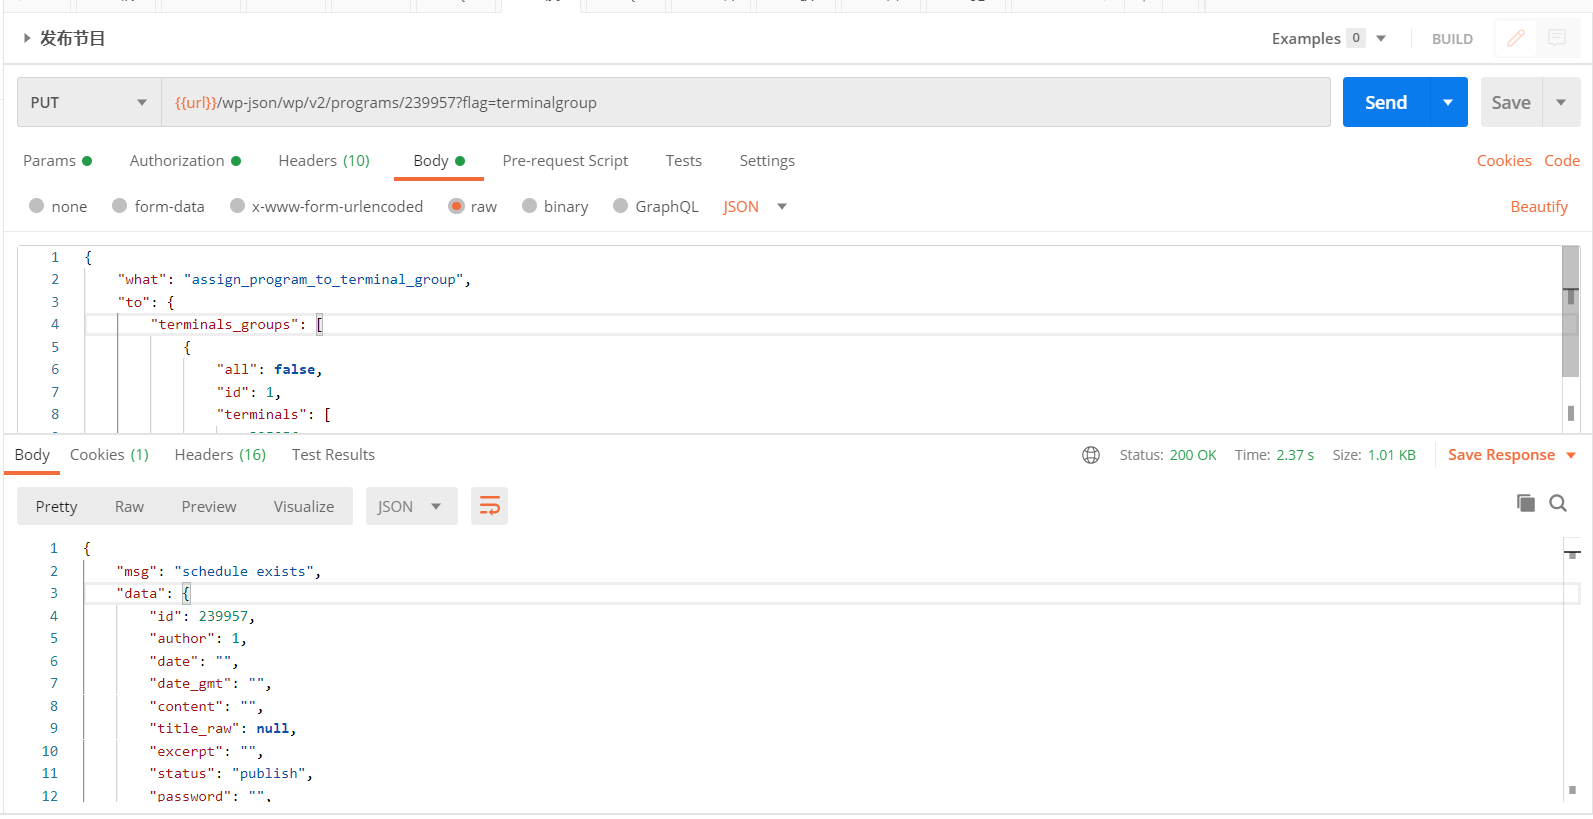Switch to the Pre-request Script tab
The image size is (1593, 819).
pyautogui.click(x=565, y=161)
